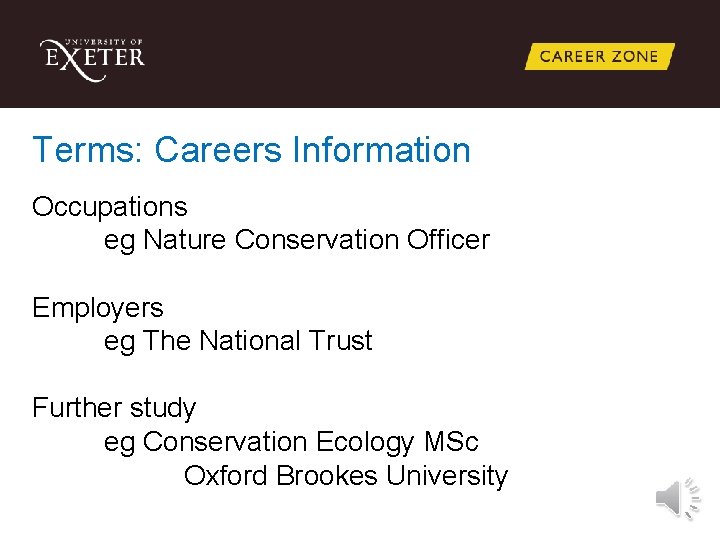The height and width of the screenshot is (540, 720).
Task: Click the audio speaker icon
Action: coord(677,498)
